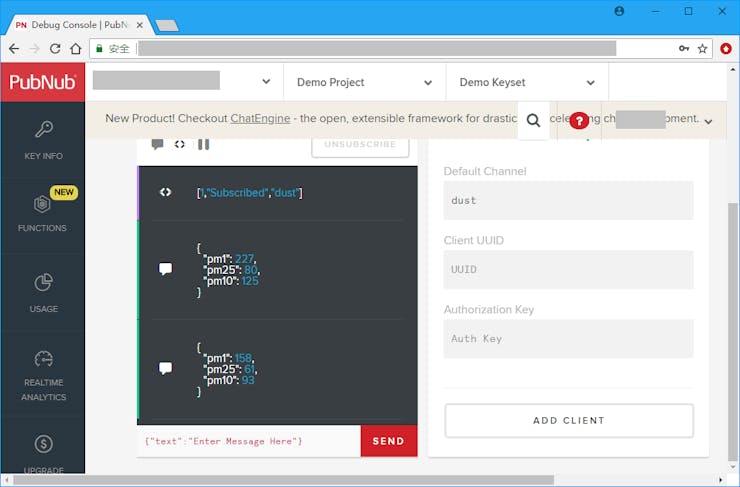
Task: Open the Key Info sidebar section
Action: (43, 140)
